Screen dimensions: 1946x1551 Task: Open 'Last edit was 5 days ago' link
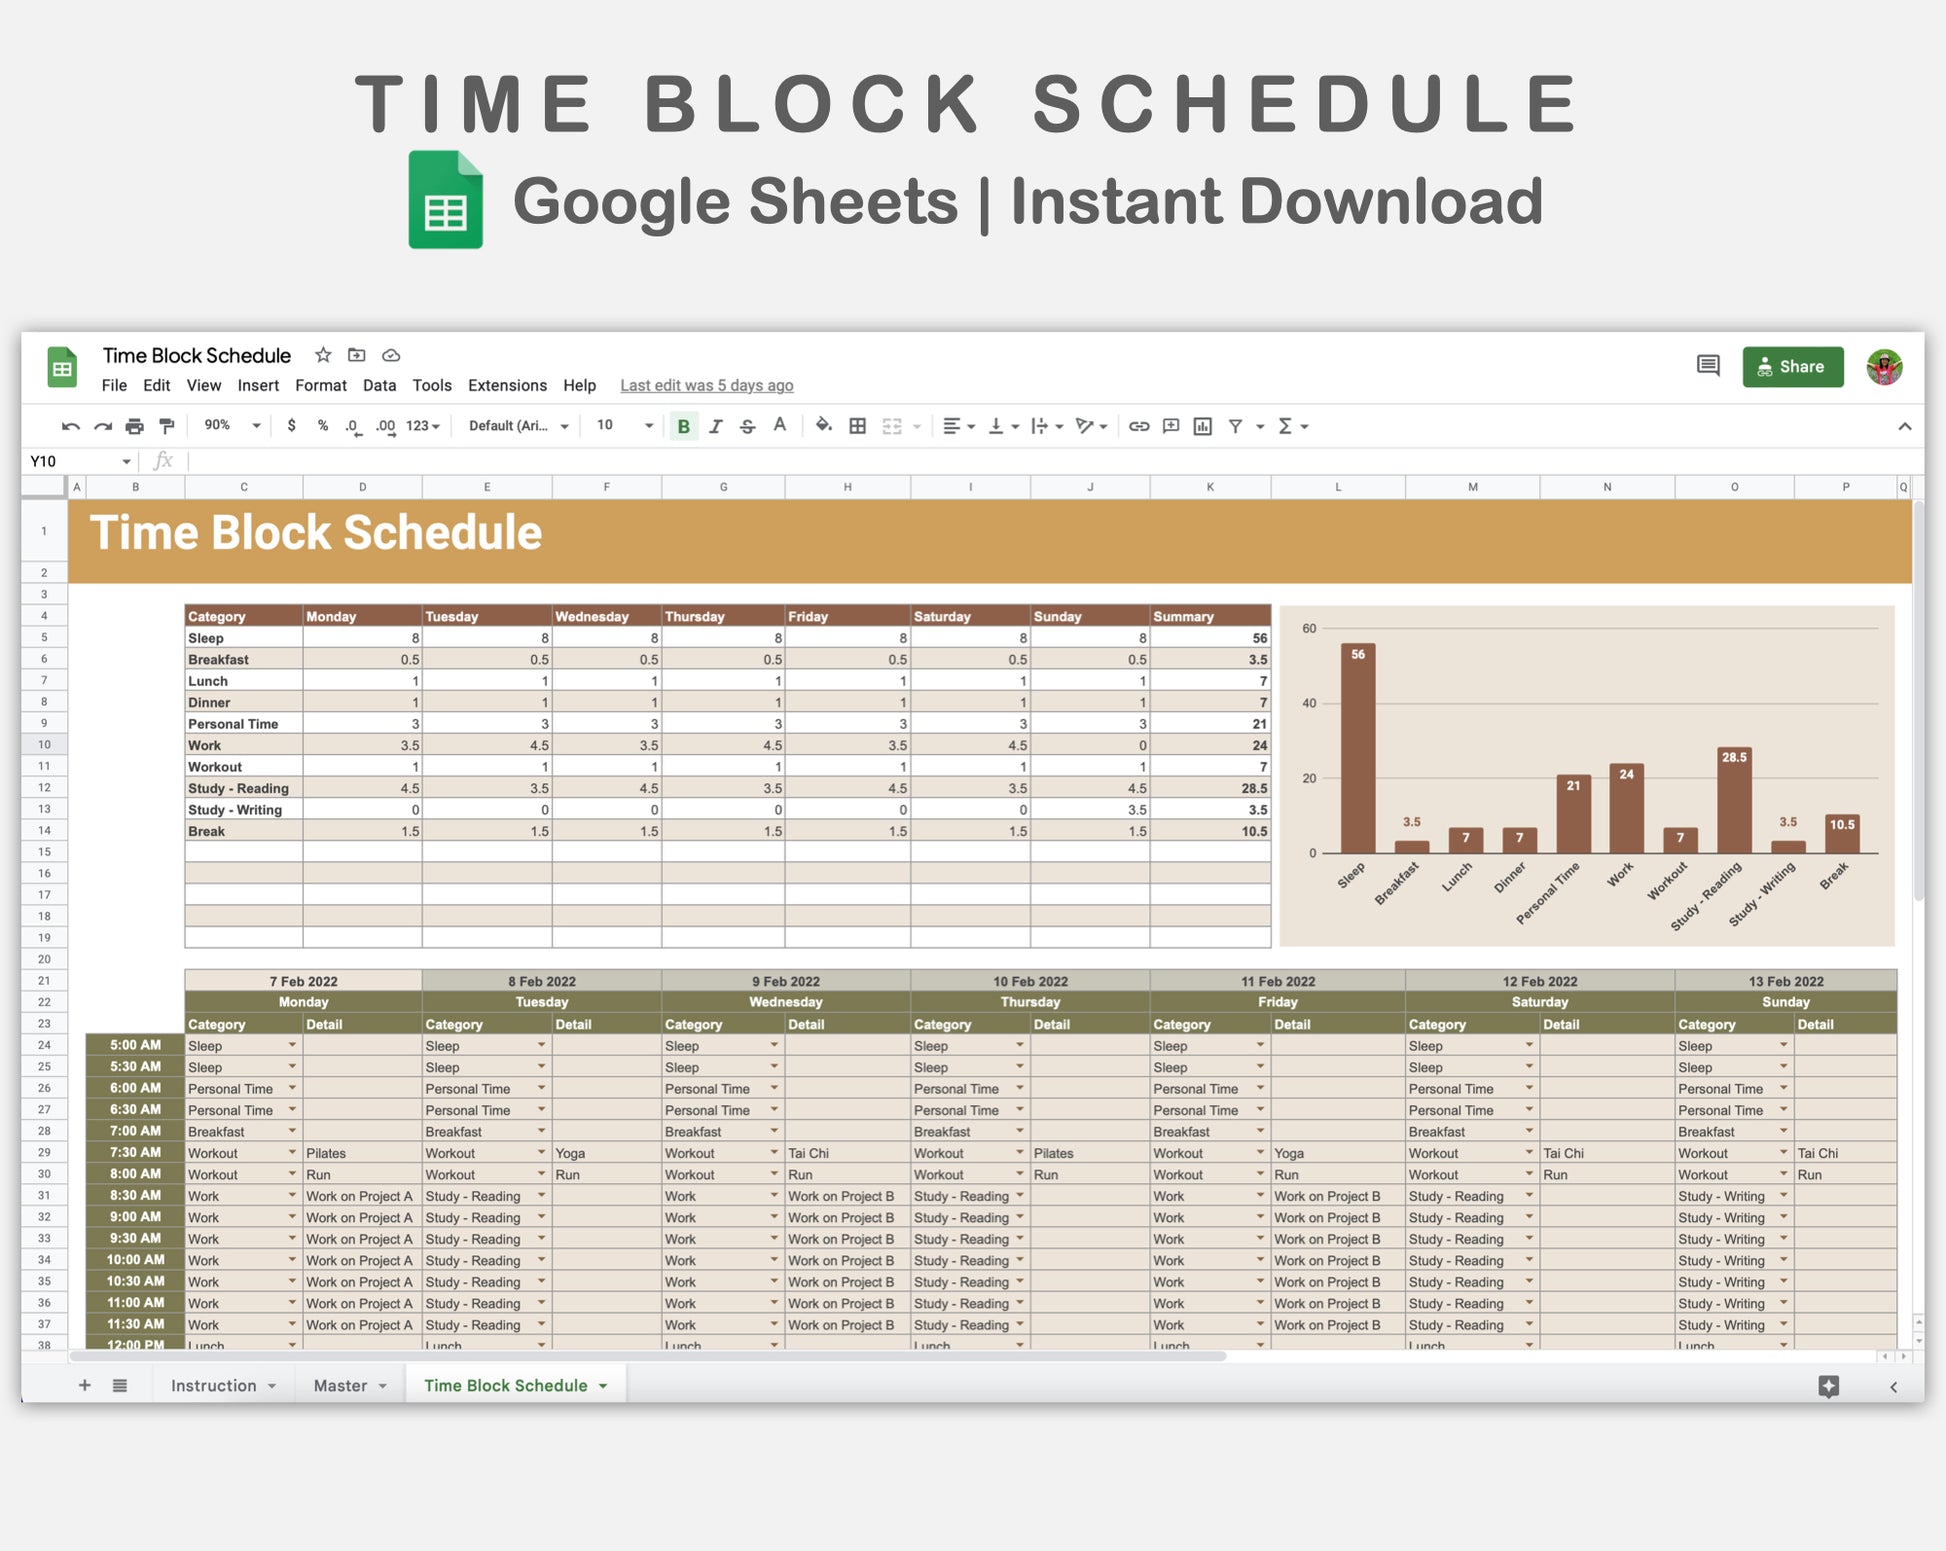coord(706,386)
